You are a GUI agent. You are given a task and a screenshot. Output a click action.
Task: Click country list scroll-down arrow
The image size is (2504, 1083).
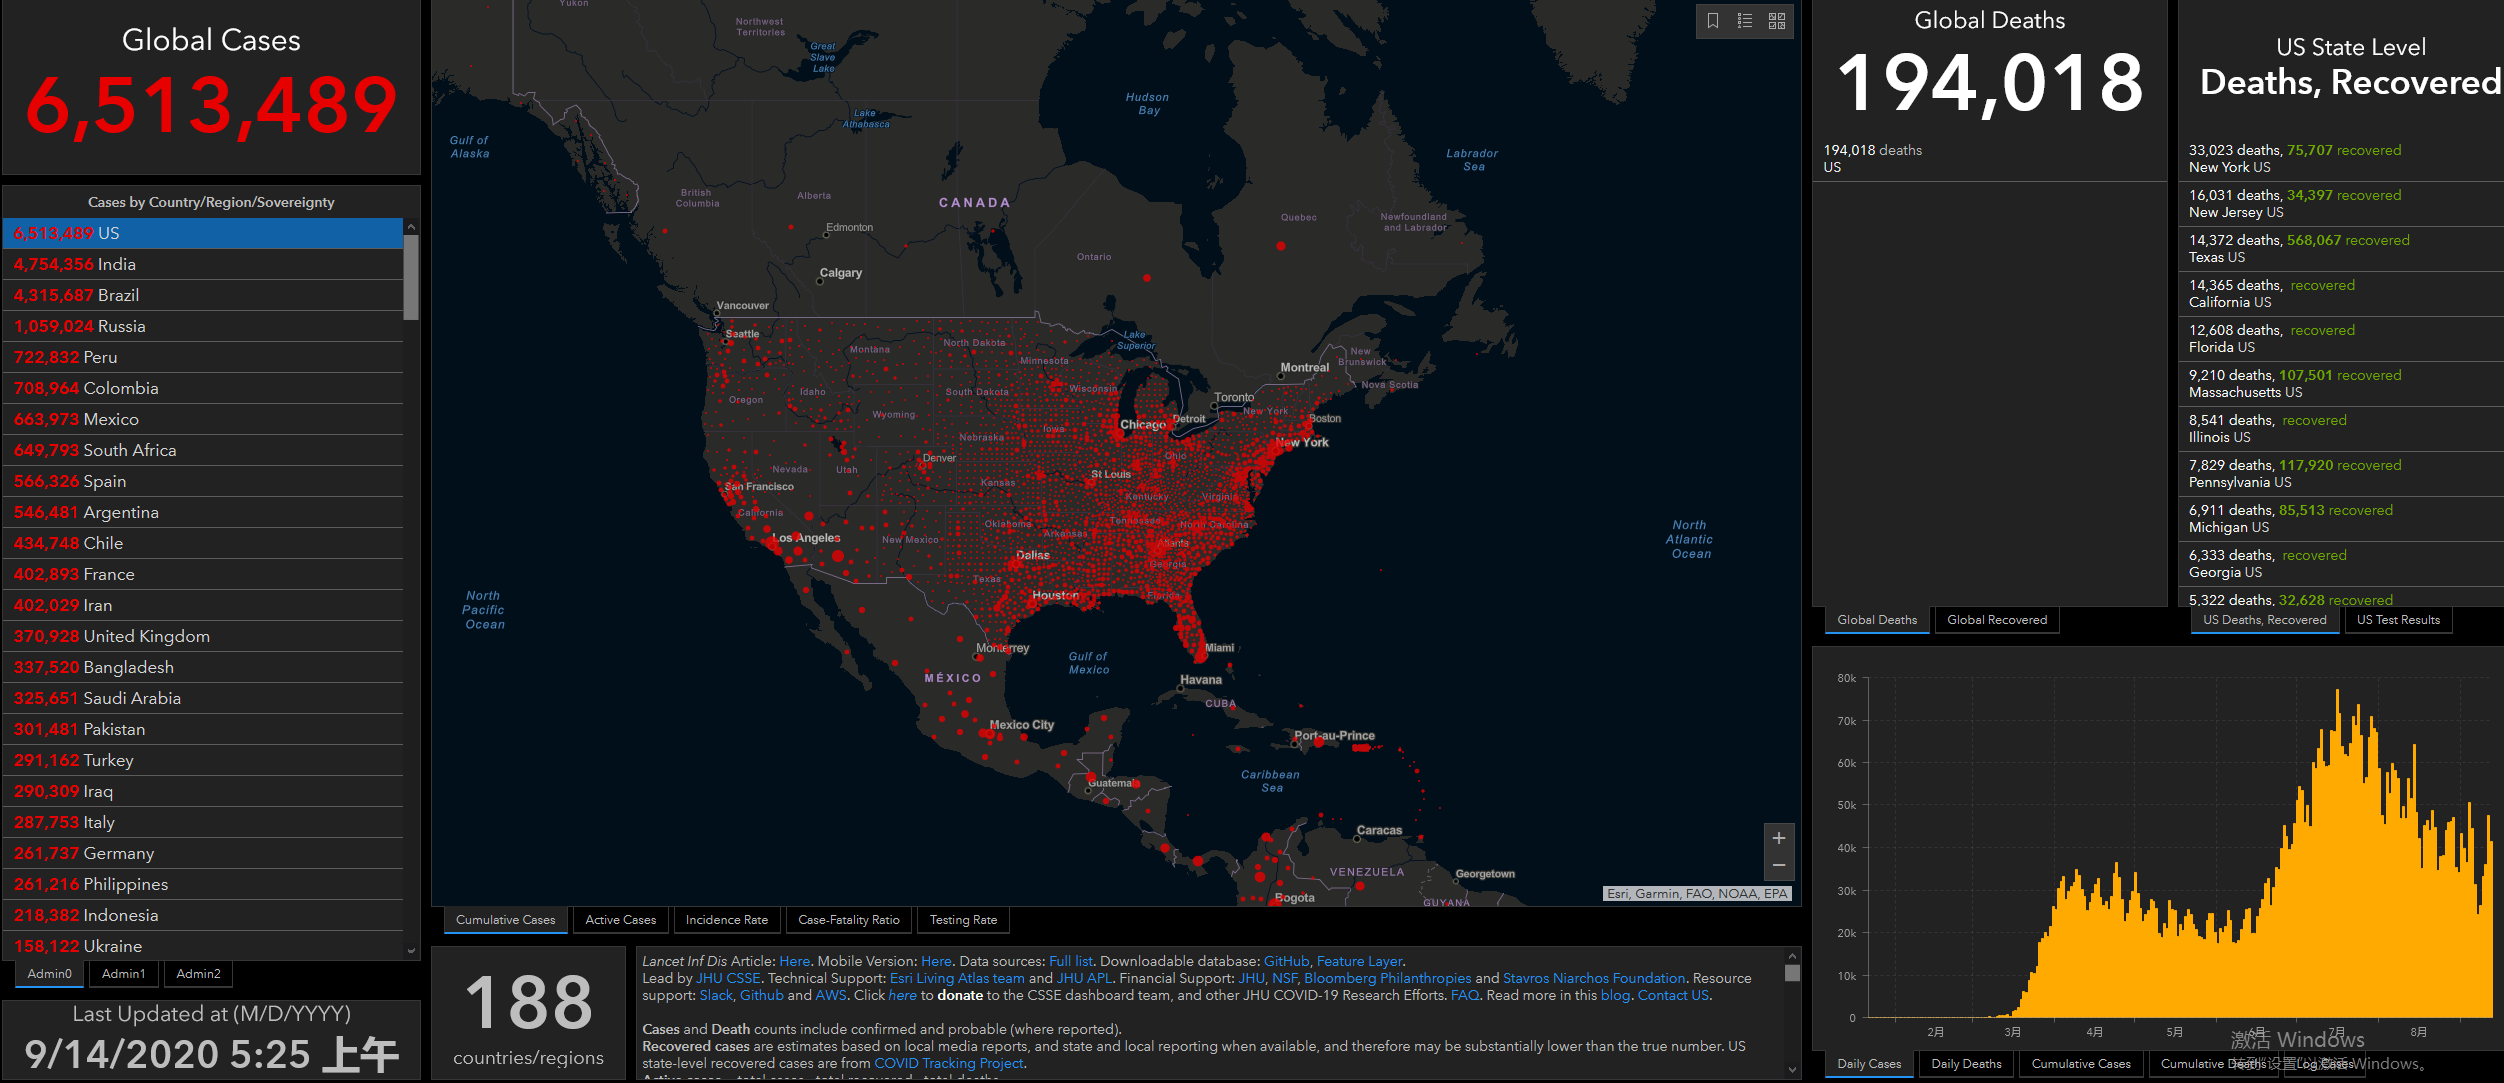pyautogui.click(x=411, y=950)
